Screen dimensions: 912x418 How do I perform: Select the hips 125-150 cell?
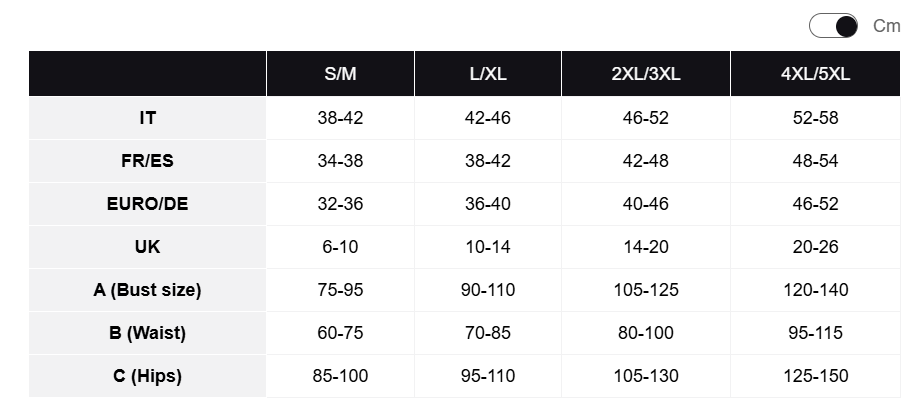[815, 376]
